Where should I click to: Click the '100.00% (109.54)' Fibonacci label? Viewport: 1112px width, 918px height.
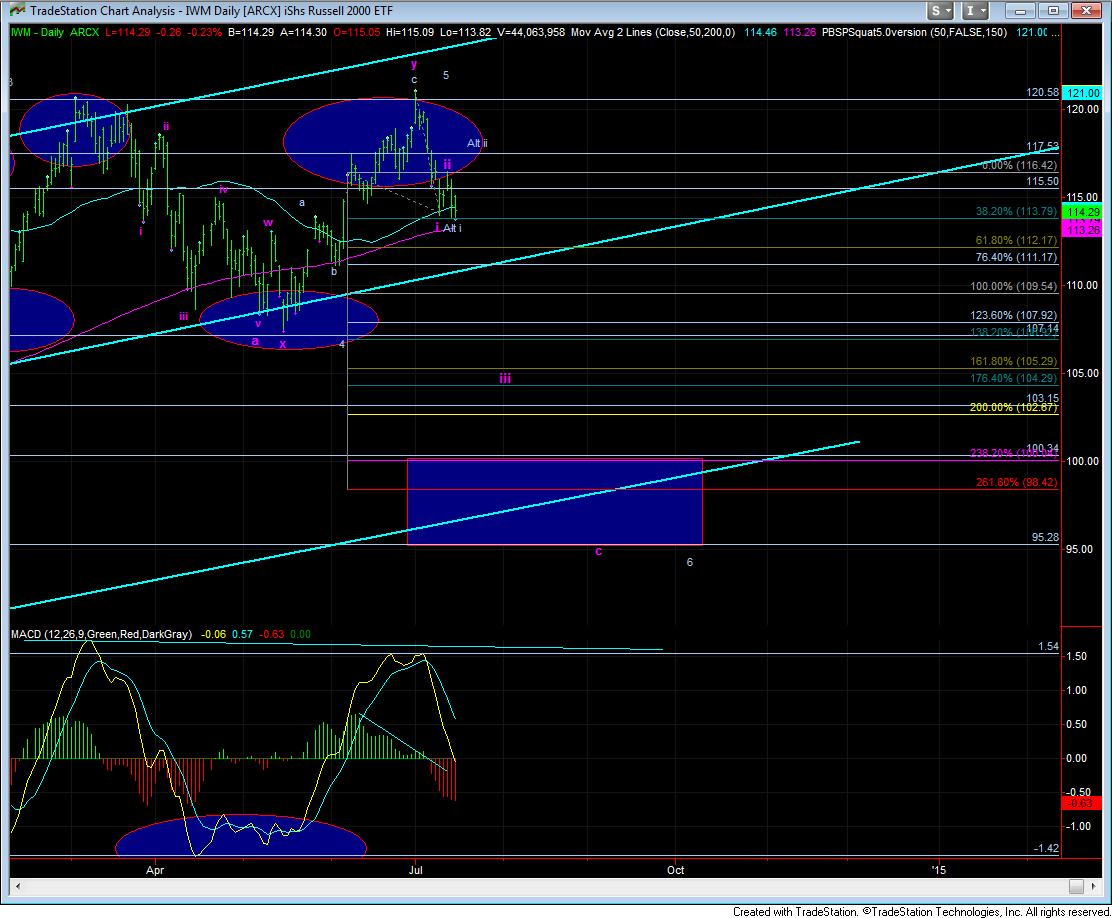(1013, 287)
